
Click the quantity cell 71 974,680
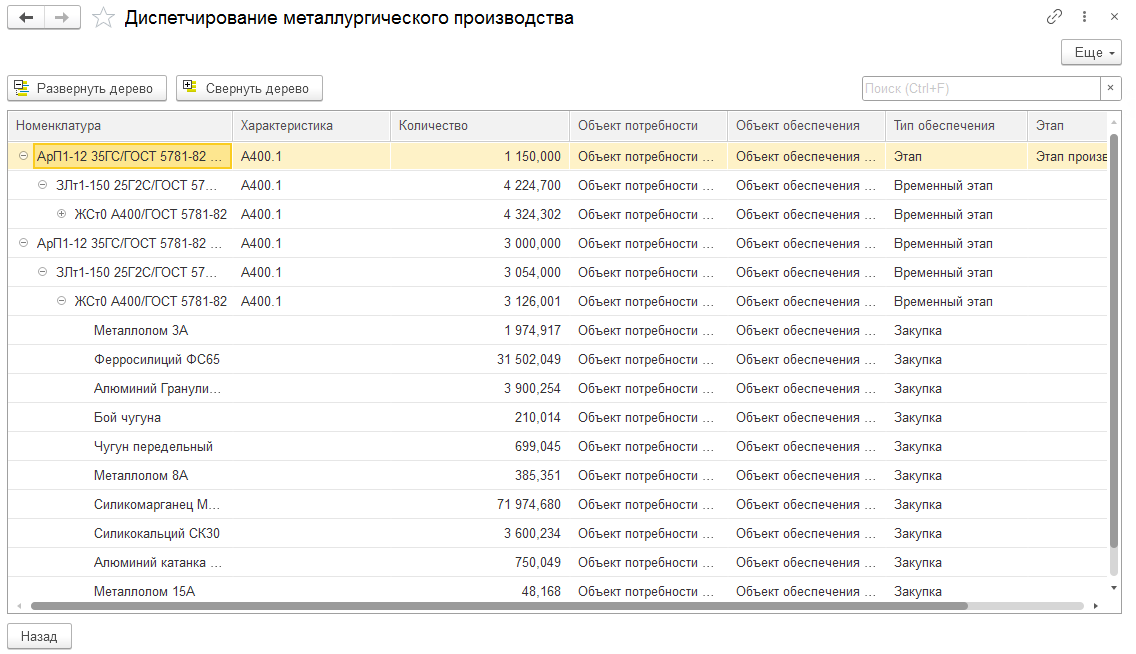480,504
